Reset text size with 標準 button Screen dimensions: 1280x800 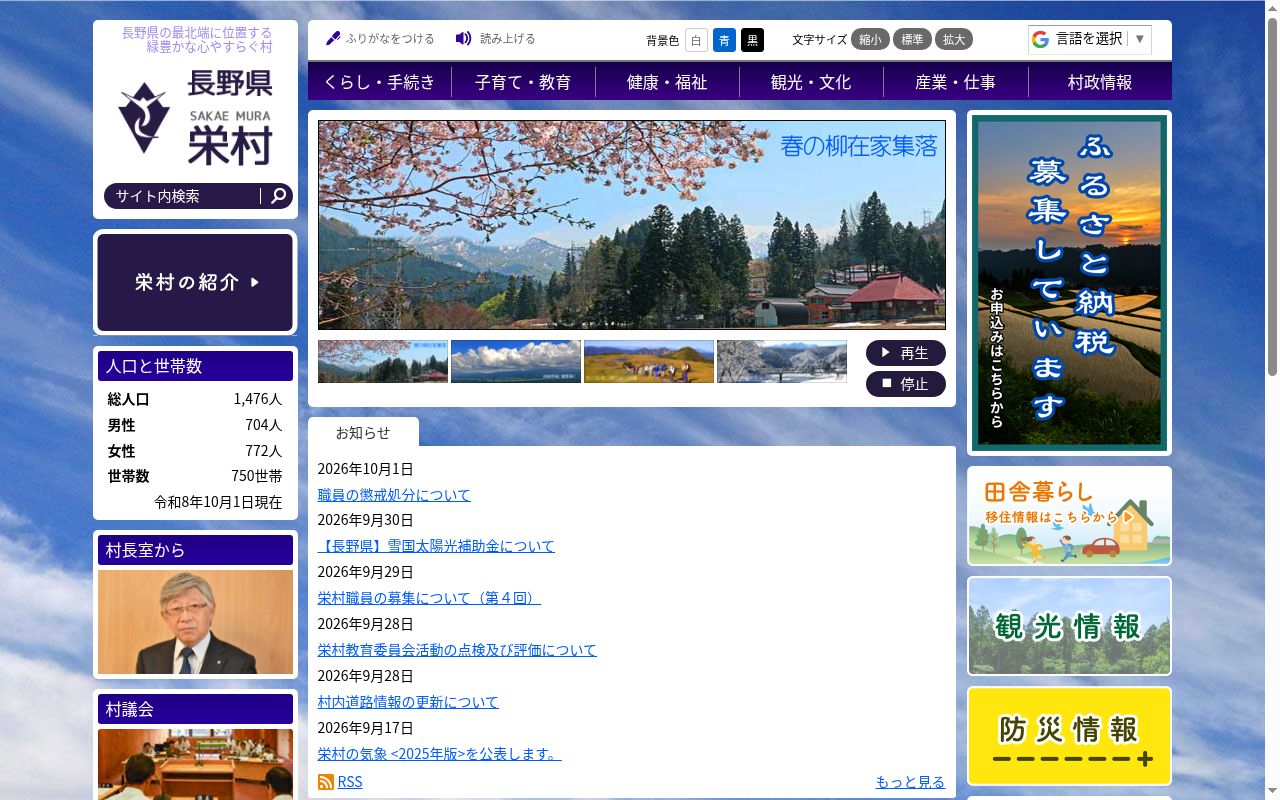pos(912,40)
